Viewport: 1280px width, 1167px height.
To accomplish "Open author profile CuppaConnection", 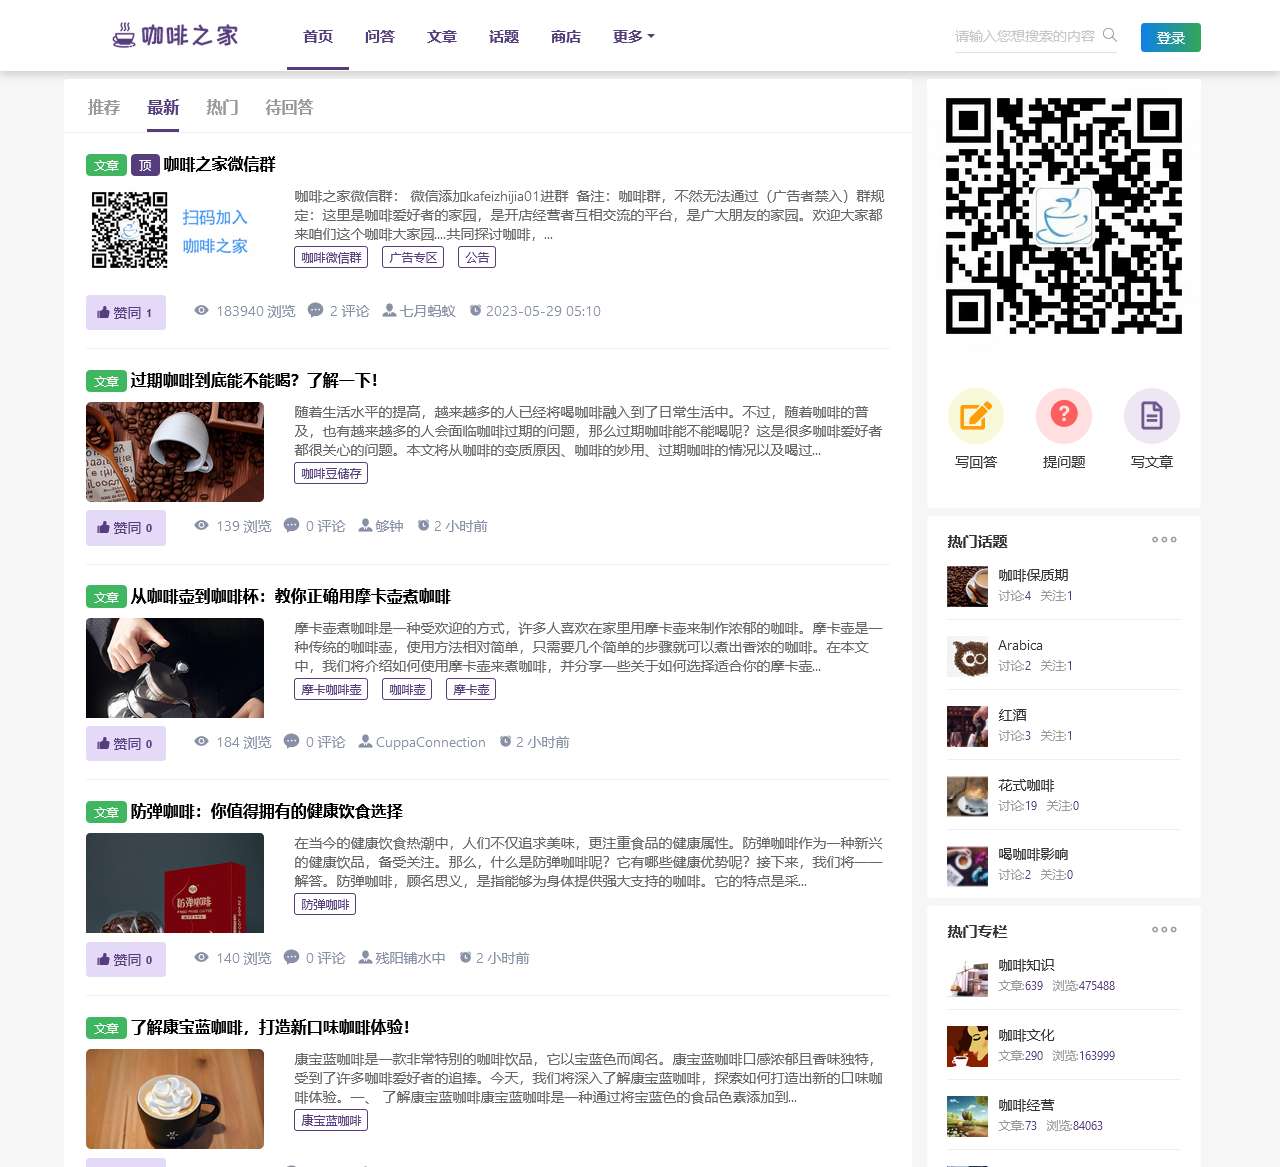I will click(x=431, y=742).
